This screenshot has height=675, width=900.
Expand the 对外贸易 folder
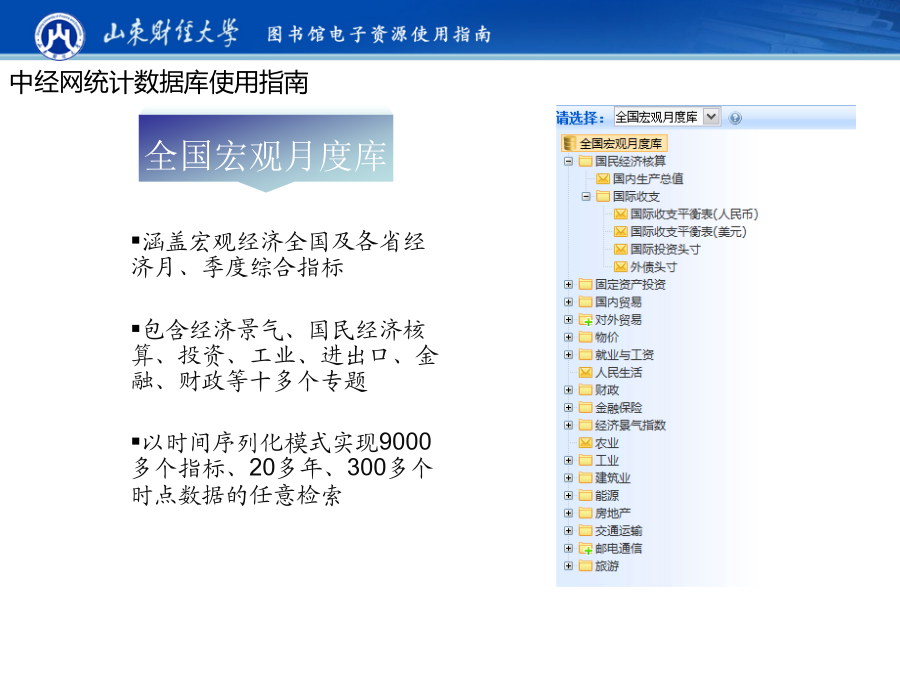(x=568, y=319)
